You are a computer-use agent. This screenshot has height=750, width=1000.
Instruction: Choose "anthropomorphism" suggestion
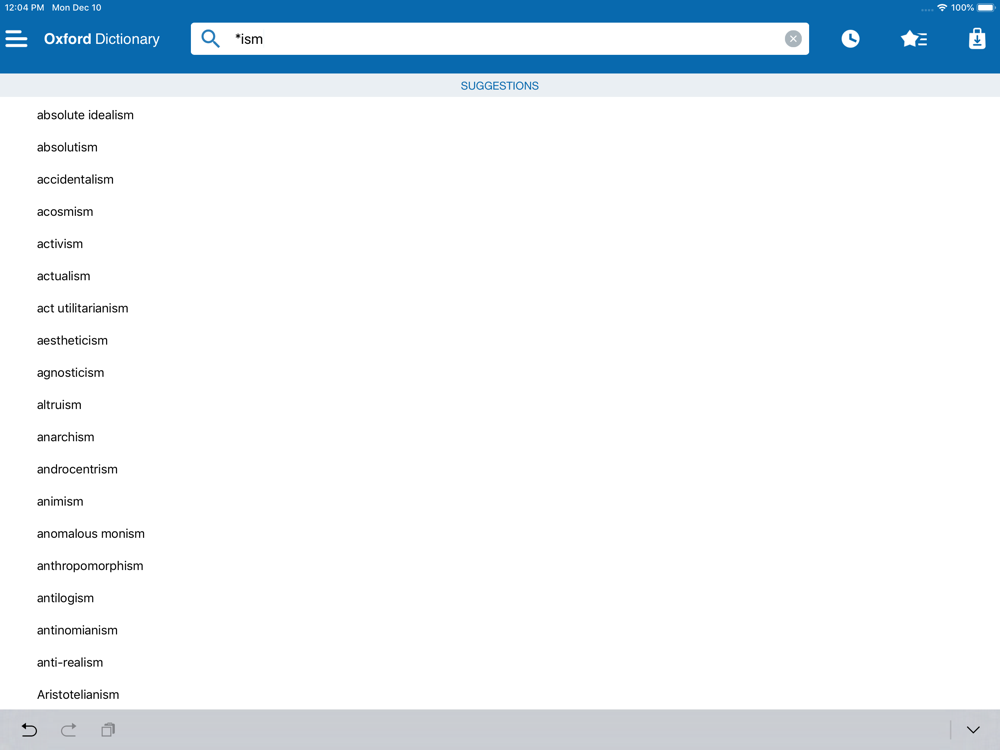(500, 566)
